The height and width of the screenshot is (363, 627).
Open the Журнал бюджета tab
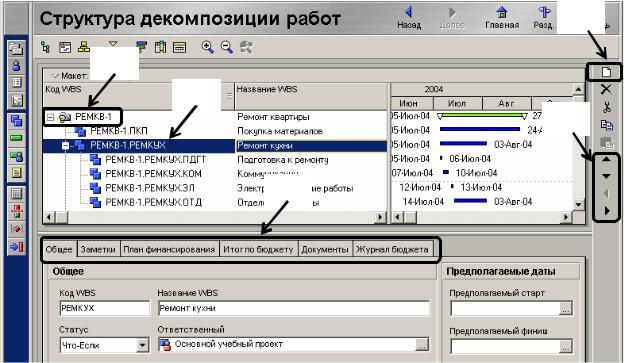point(392,249)
